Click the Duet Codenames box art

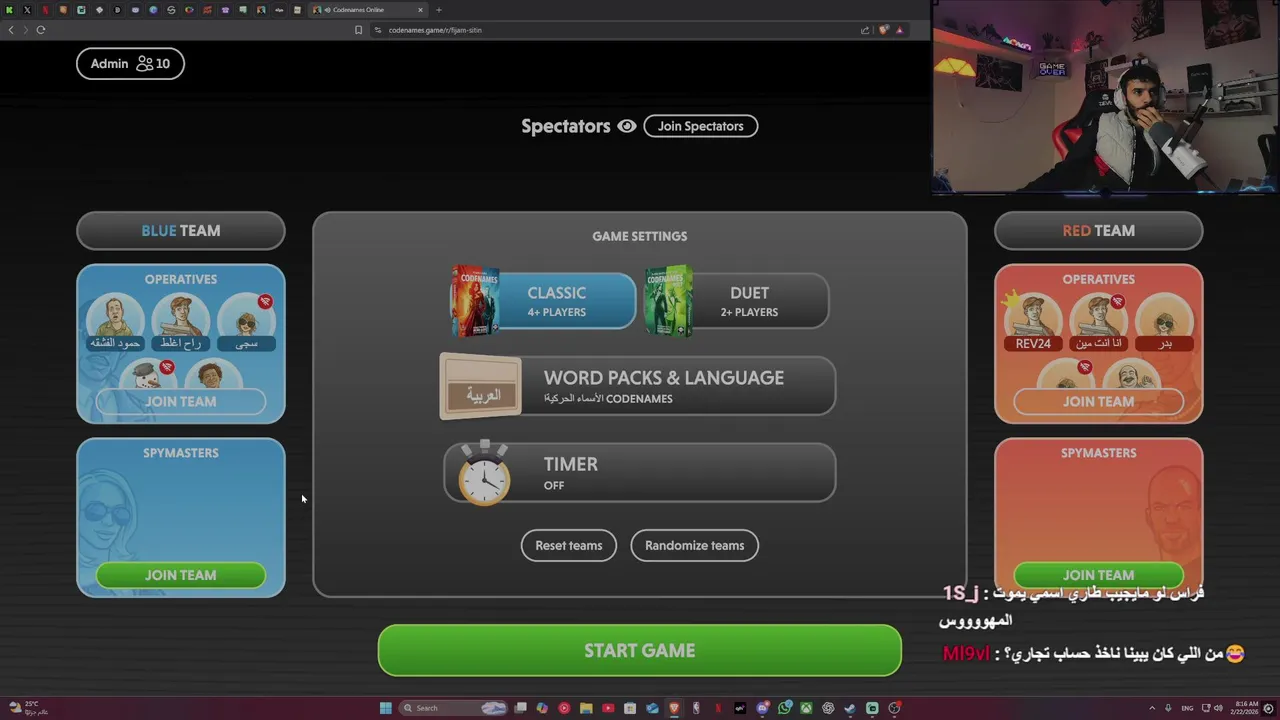pos(669,301)
